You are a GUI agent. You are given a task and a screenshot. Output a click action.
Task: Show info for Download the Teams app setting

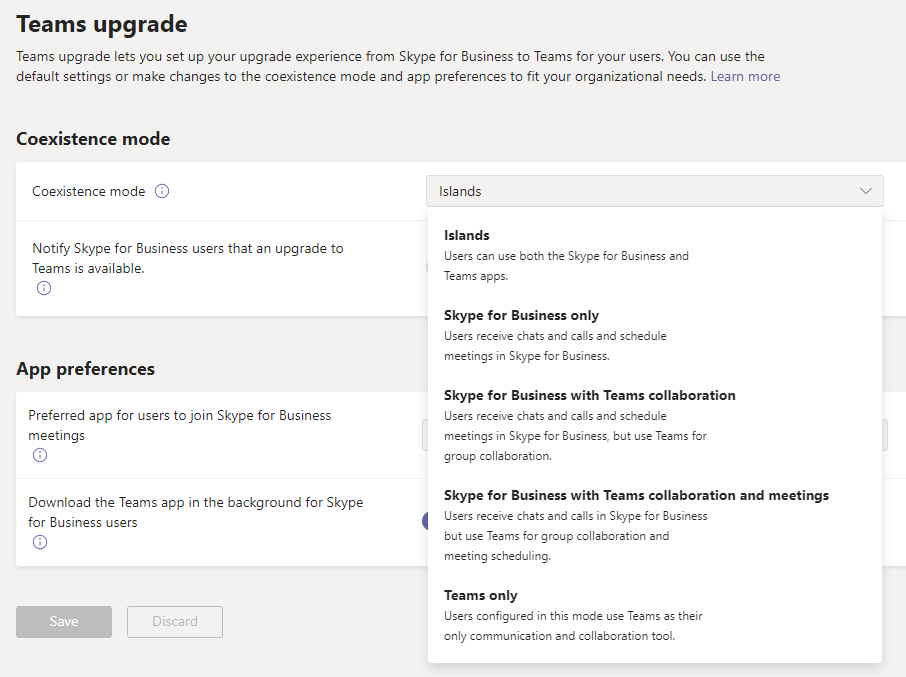click(40, 542)
